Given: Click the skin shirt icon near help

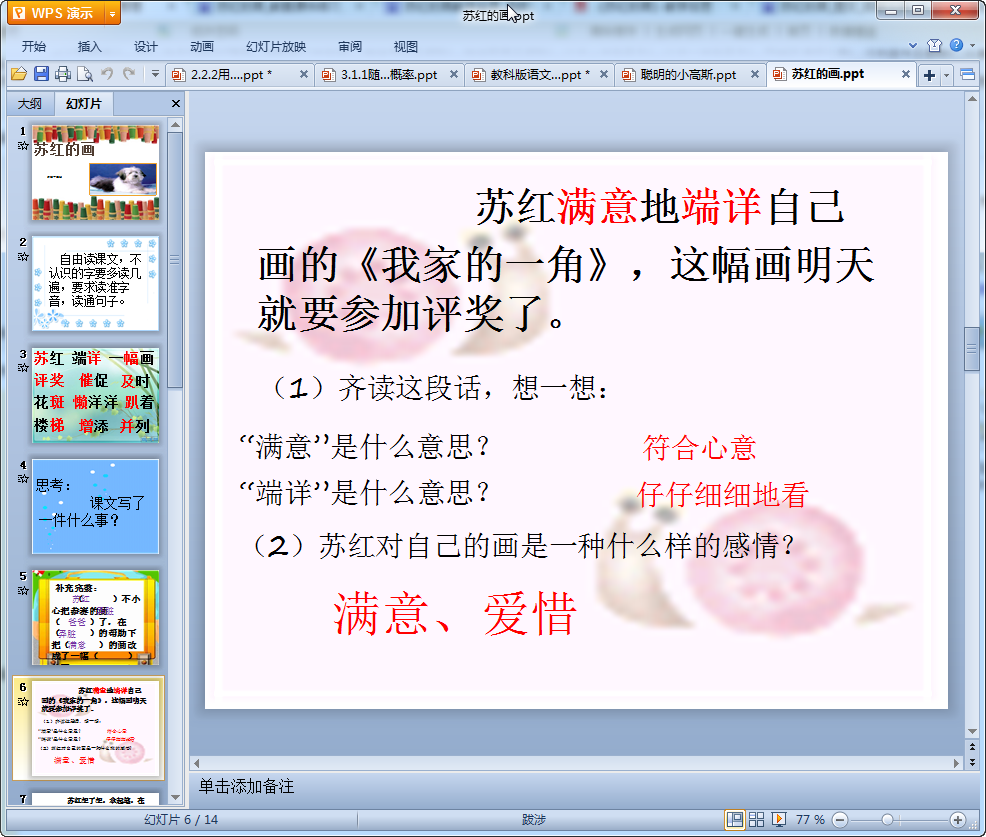Looking at the screenshot, I should (x=934, y=45).
